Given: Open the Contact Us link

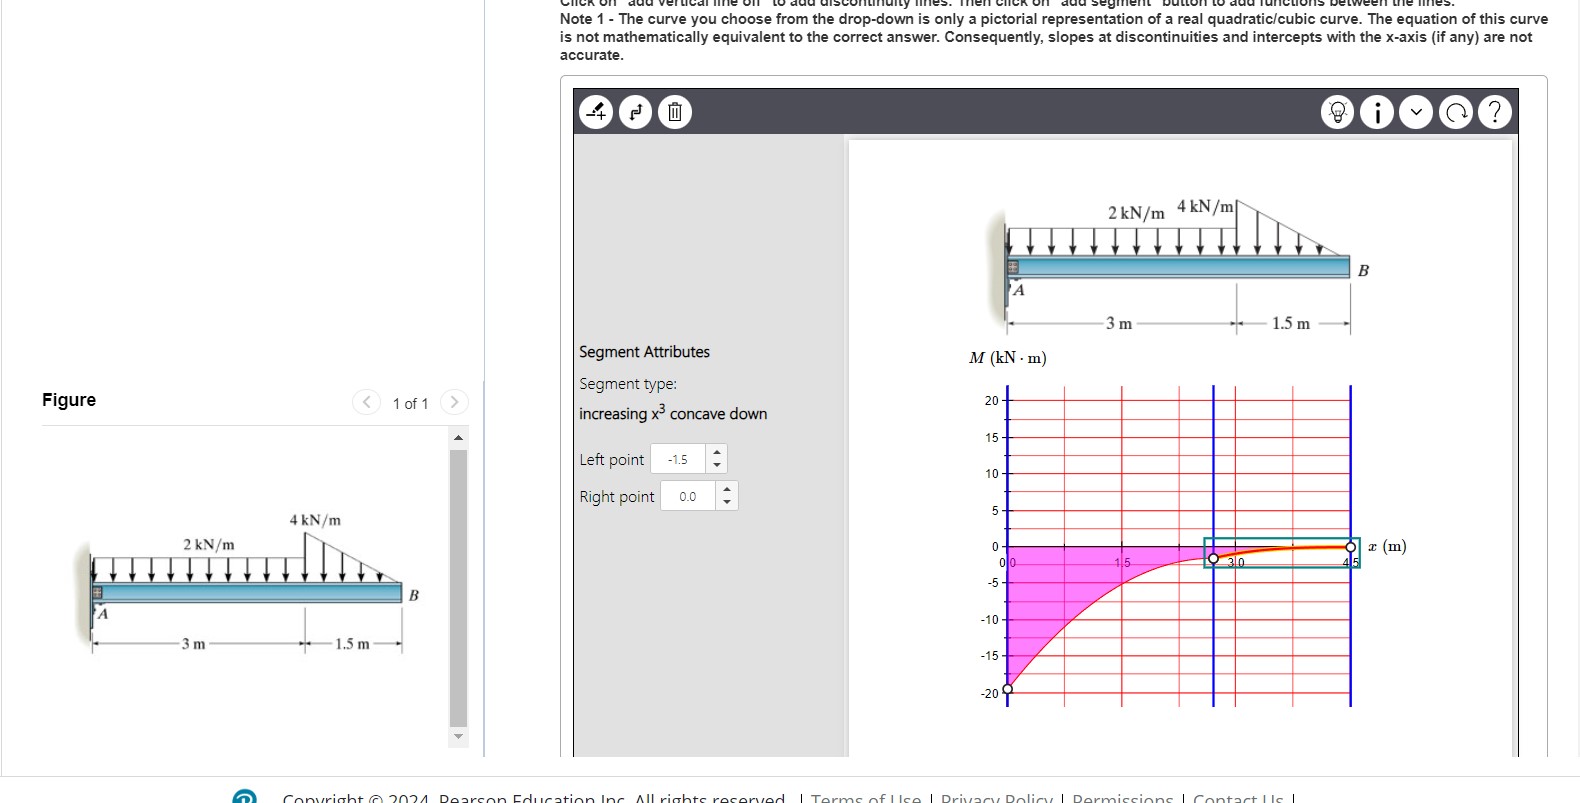Looking at the screenshot, I should 1238,797.
